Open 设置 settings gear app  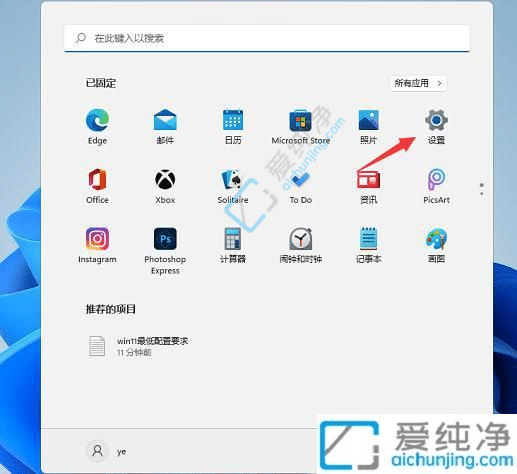coord(436,127)
